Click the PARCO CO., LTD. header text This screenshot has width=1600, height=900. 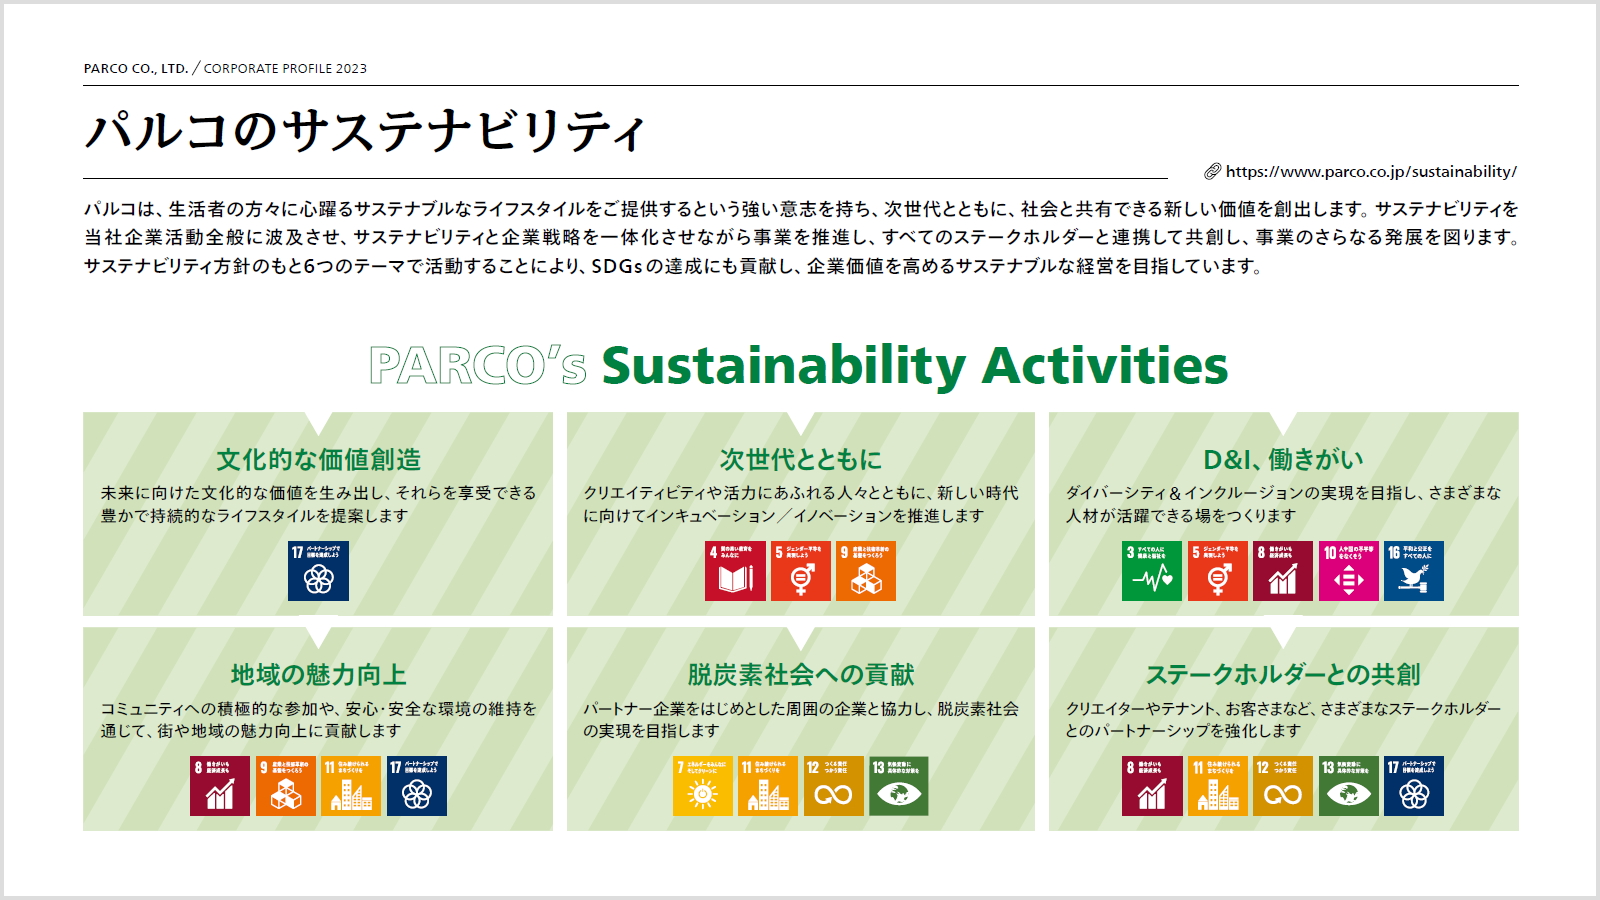tap(136, 69)
